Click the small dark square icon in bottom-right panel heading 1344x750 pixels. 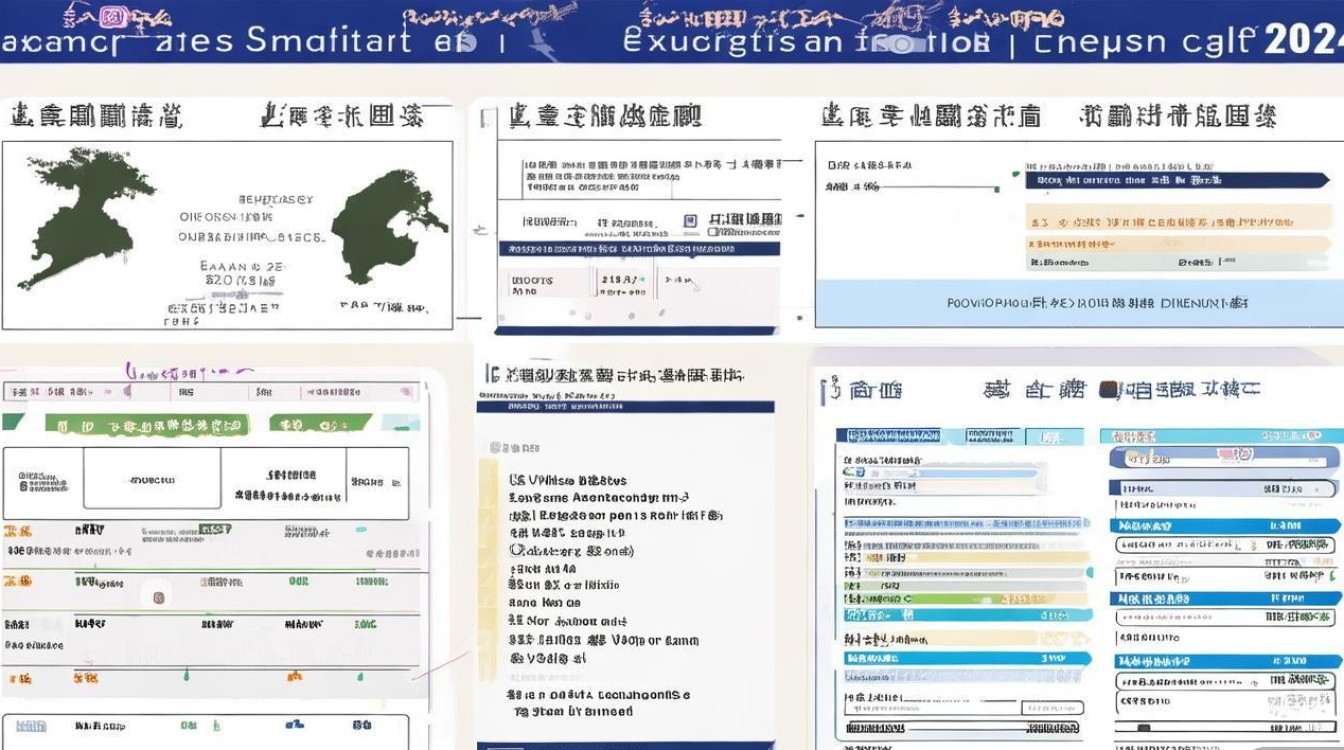(x=1108, y=390)
